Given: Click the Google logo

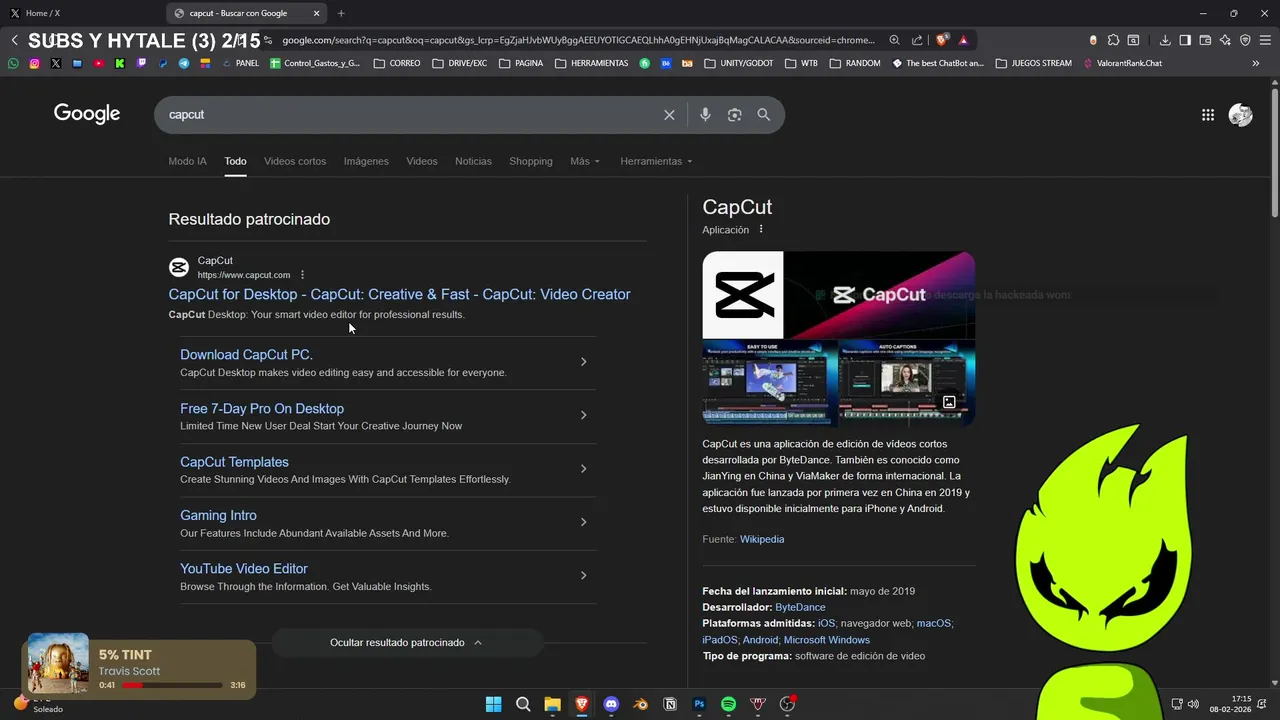Looking at the screenshot, I should [x=87, y=114].
